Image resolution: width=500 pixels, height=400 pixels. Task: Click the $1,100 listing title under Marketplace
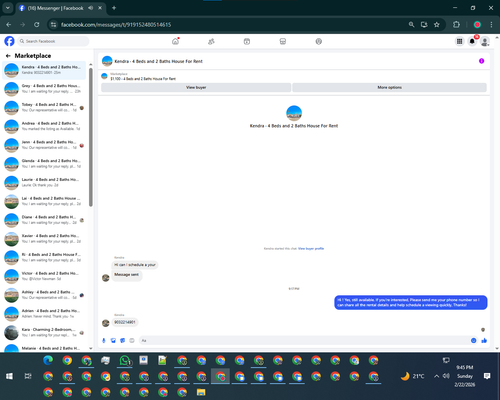click(143, 79)
